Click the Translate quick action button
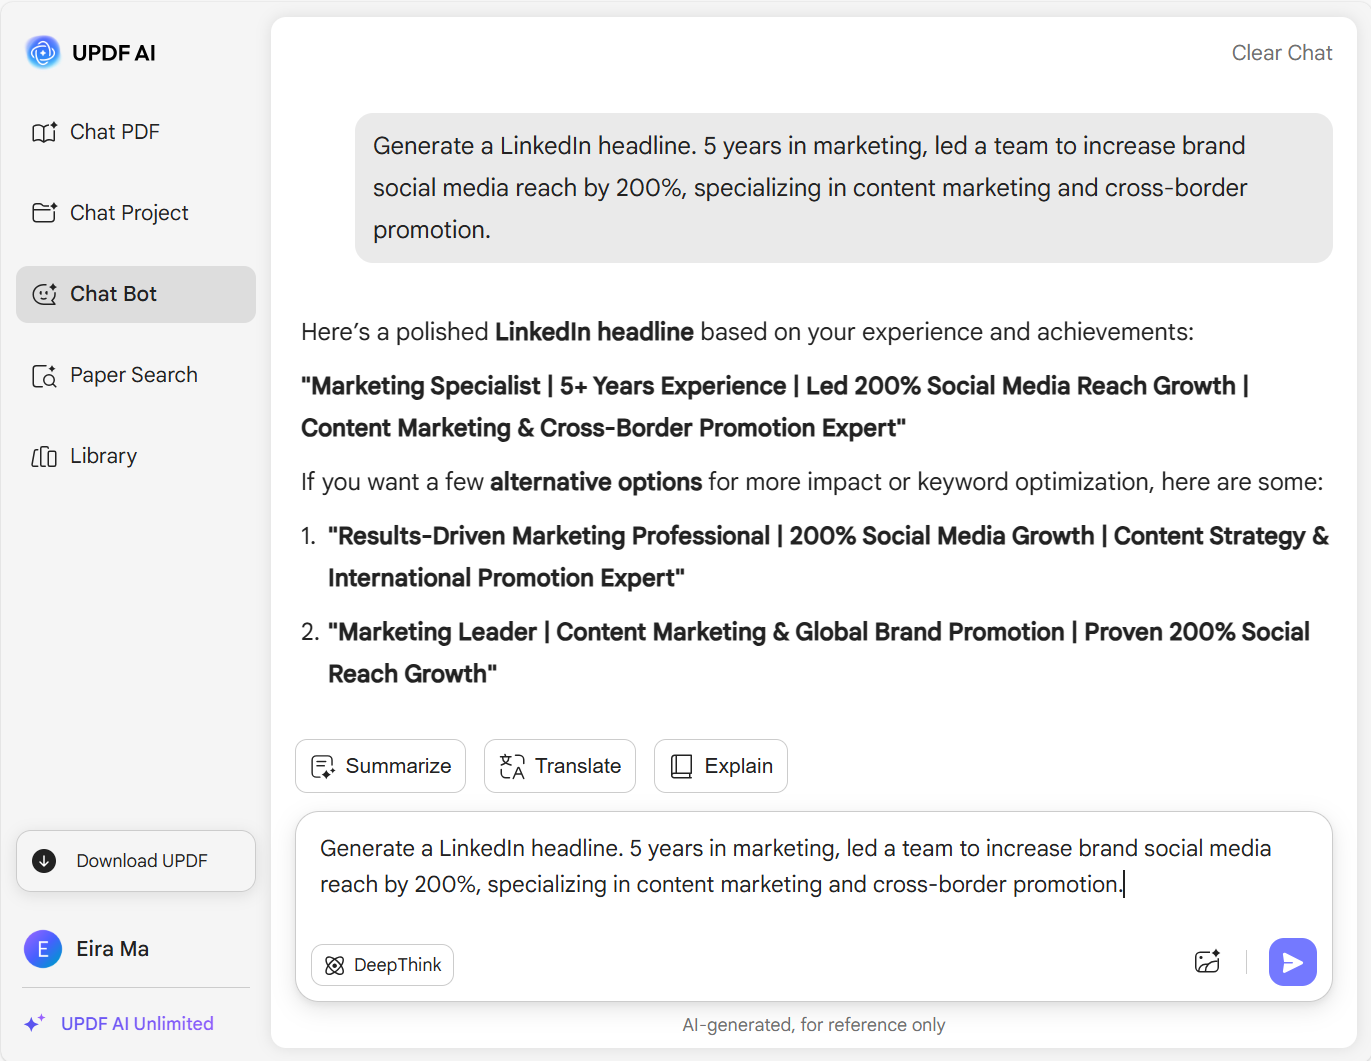This screenshot has width=1371, height=1061. tap(560, 766)
